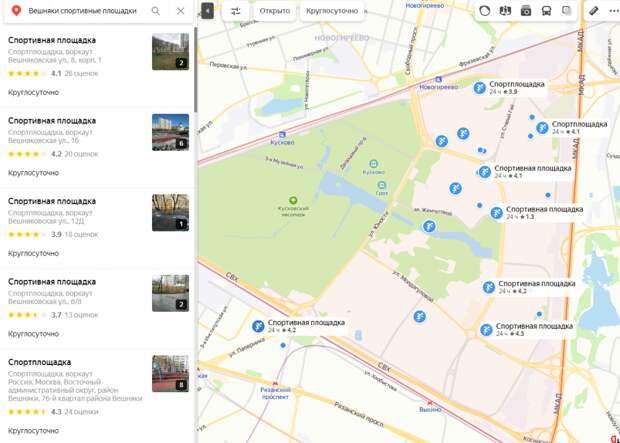Image resolution: width=620 pixels, height=443 pixels.
Task: Click in the search field with Вешняки query
Action: click(82, 11)
